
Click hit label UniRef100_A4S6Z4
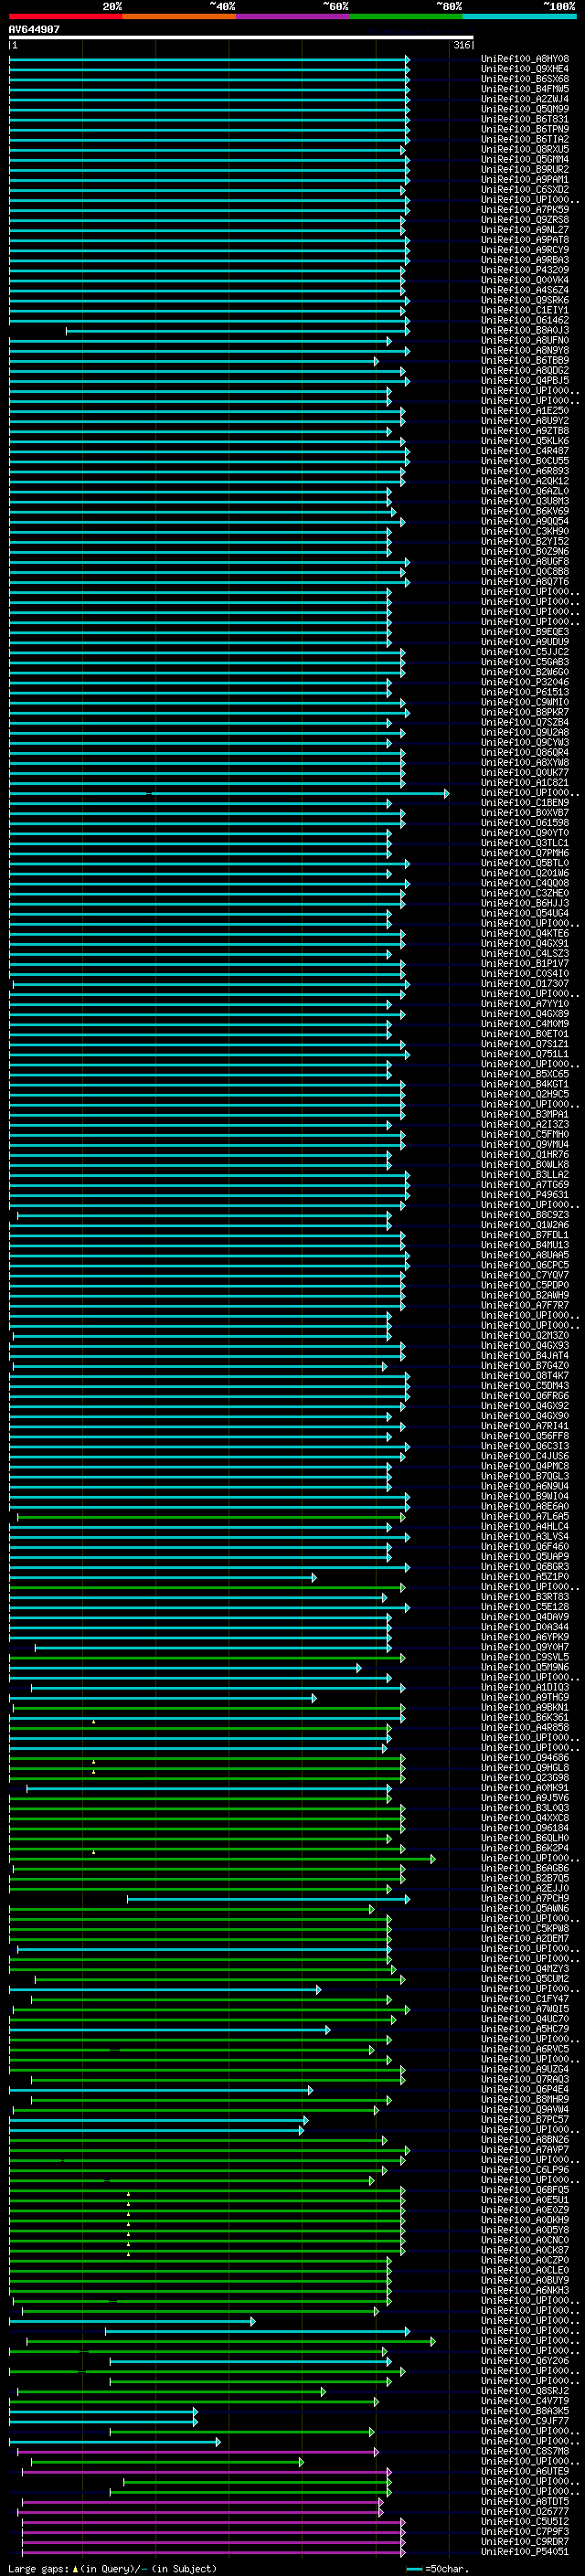tap(525, 290)
